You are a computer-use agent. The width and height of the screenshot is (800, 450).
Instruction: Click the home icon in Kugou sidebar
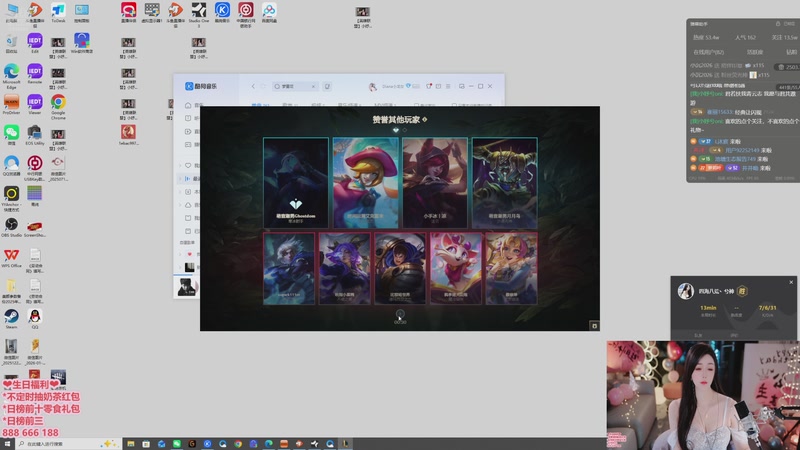[x=188, y=105]
